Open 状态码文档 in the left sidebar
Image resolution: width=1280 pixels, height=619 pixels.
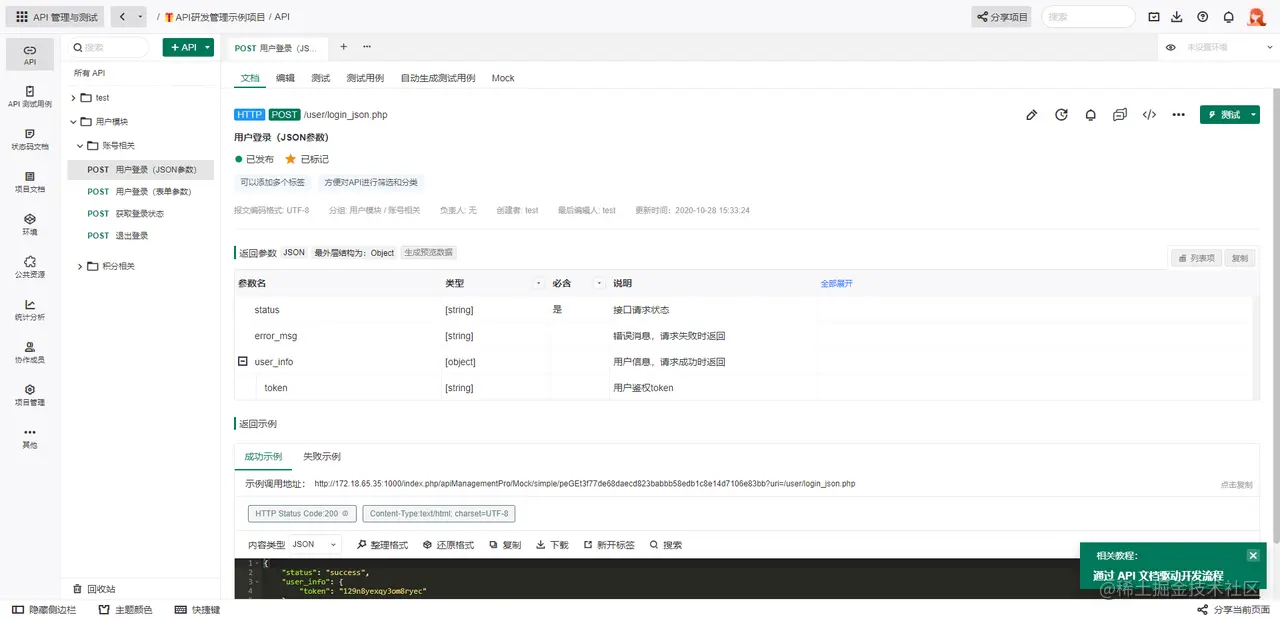(x=30, y=139)
